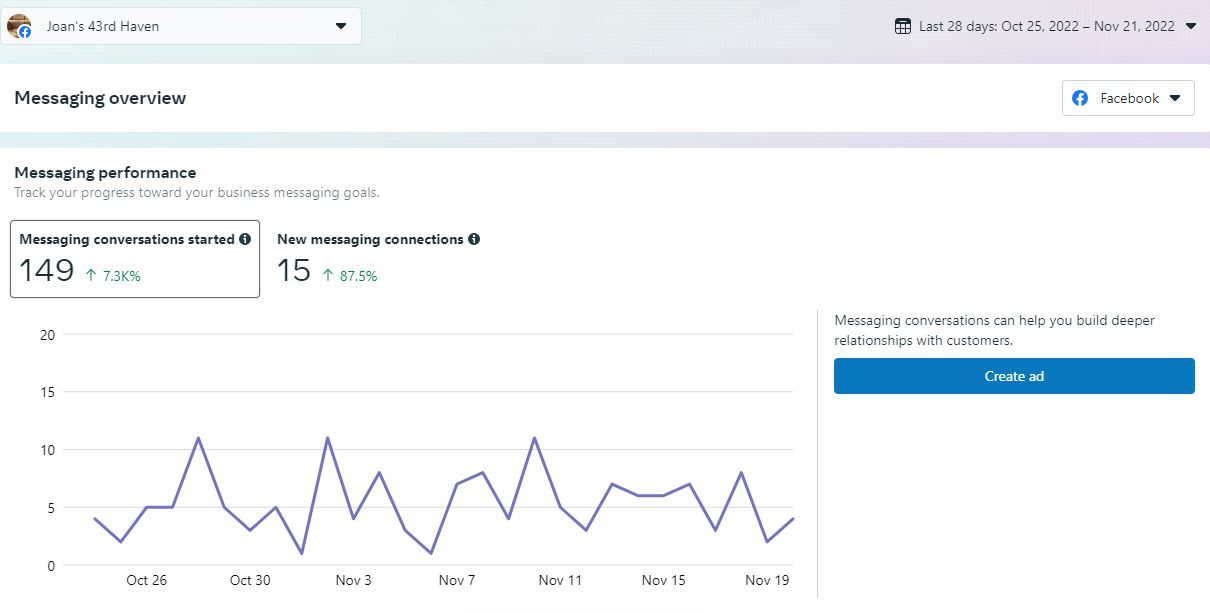Click the Oct 30 label on chart axis

point(250,580)
